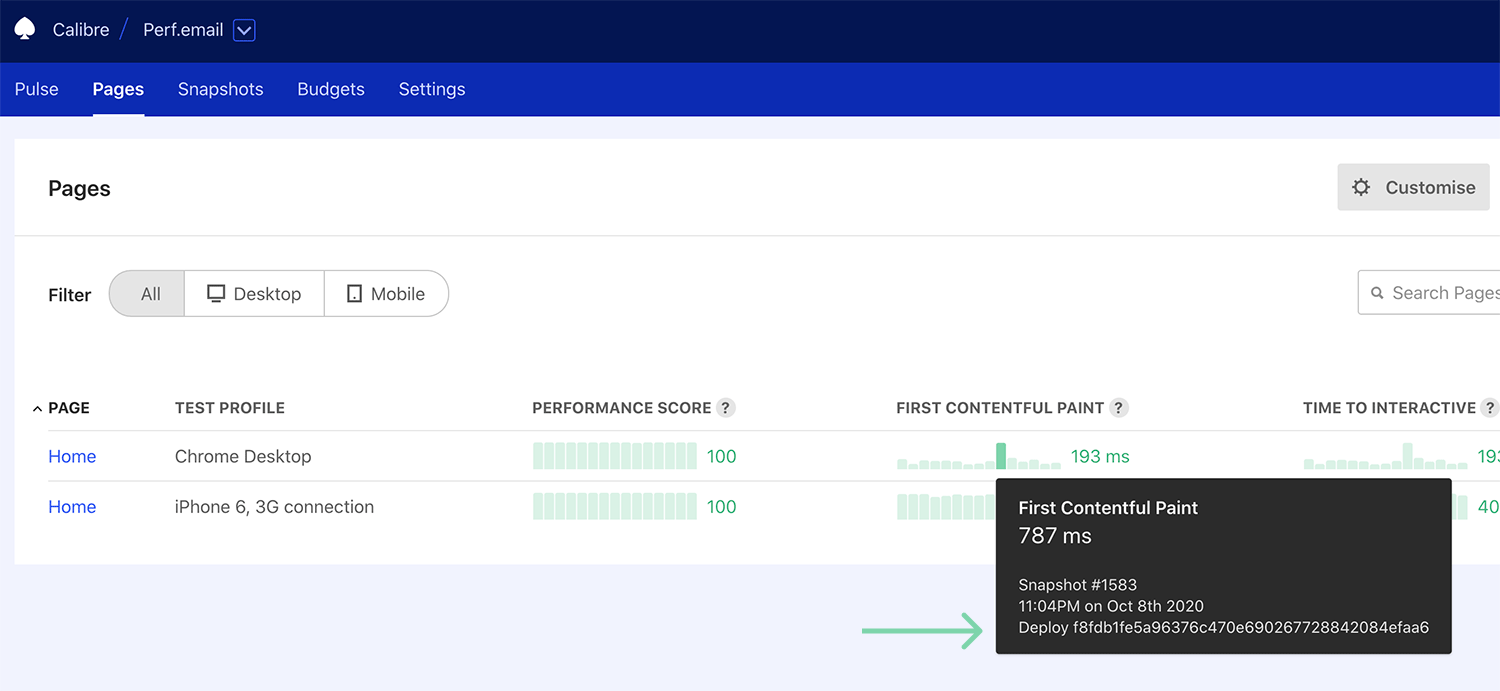The height and width of the screenshot is (691, 1500).
Task: Expand the green arrow's First Contentful Paint tooltip
Action: [922, 630]
